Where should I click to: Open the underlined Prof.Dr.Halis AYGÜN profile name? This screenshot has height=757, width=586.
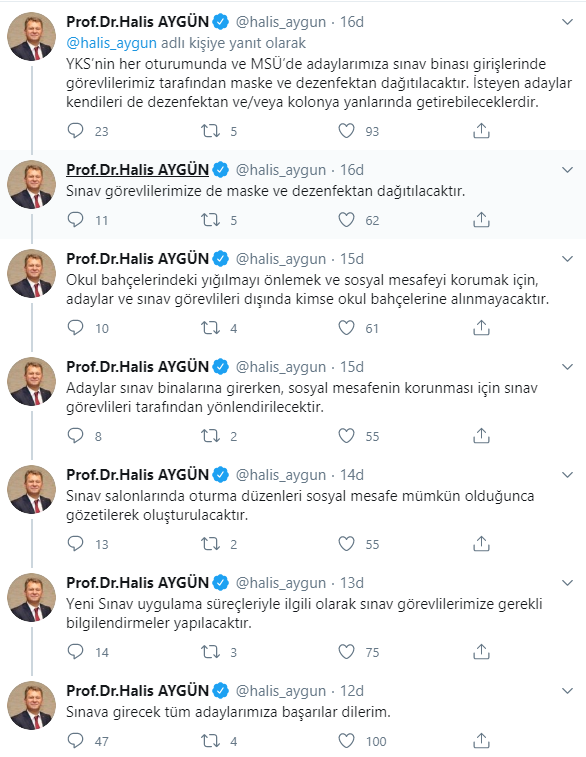click(x=138, y=170)
